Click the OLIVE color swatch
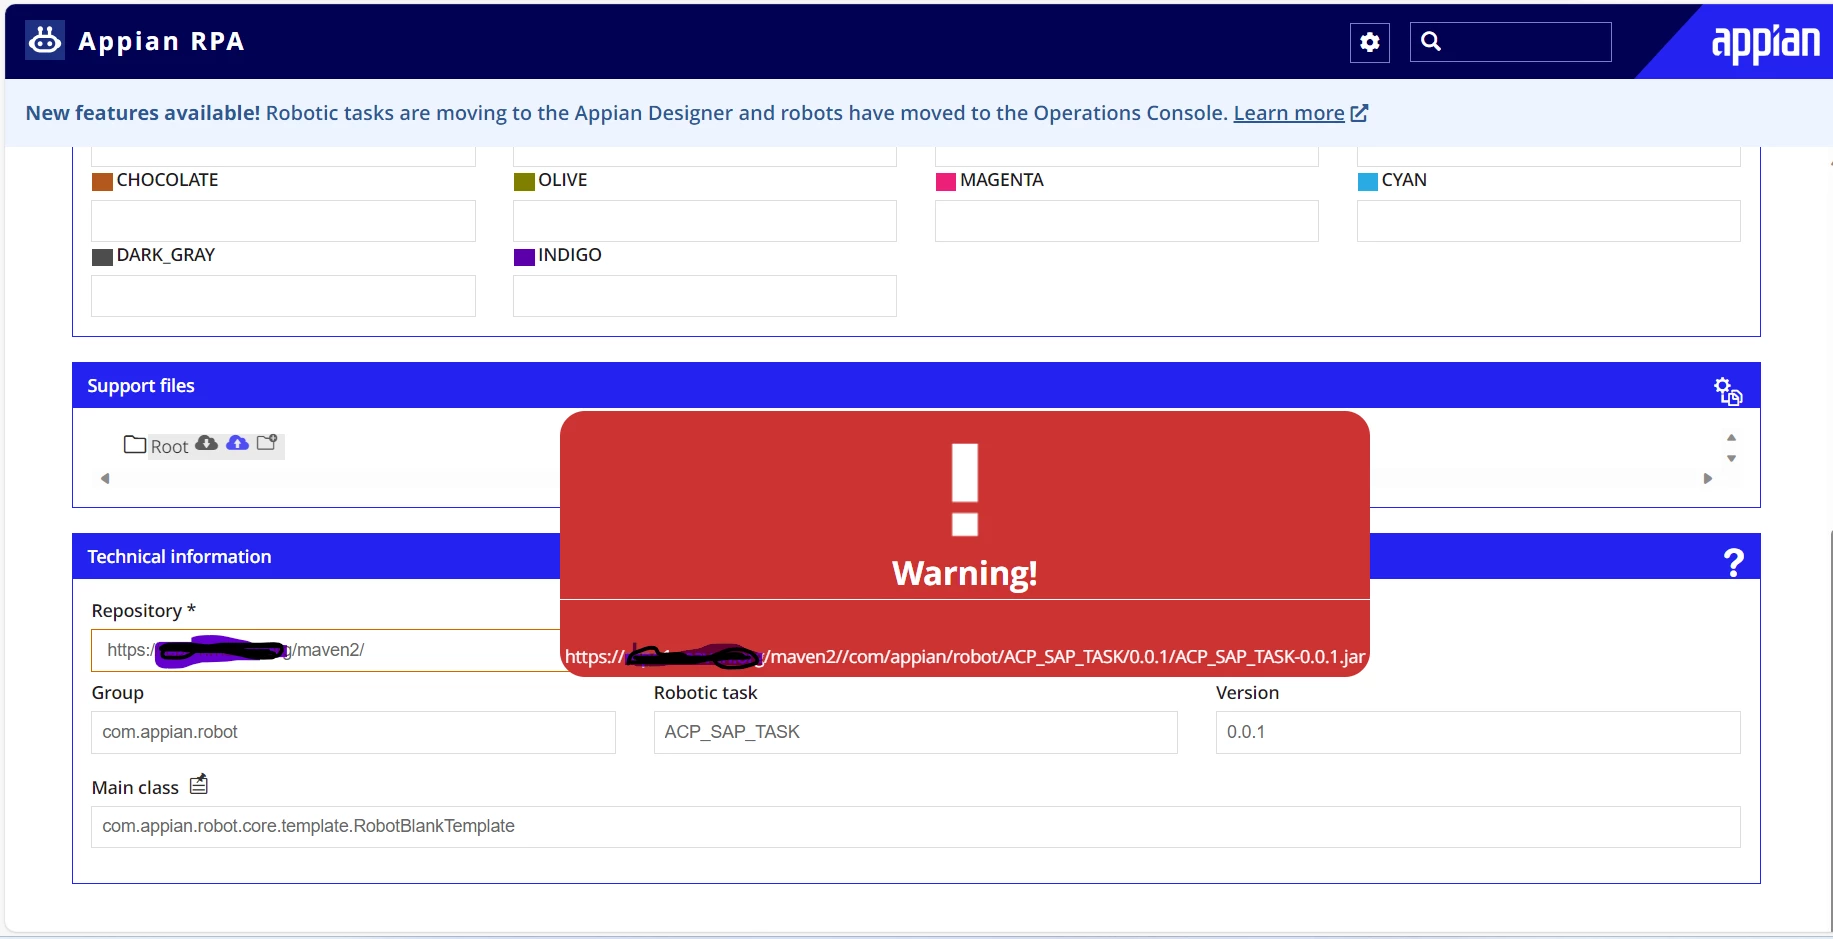The width and height of the screenshot is (1833, 939). [x=524, y=181]
